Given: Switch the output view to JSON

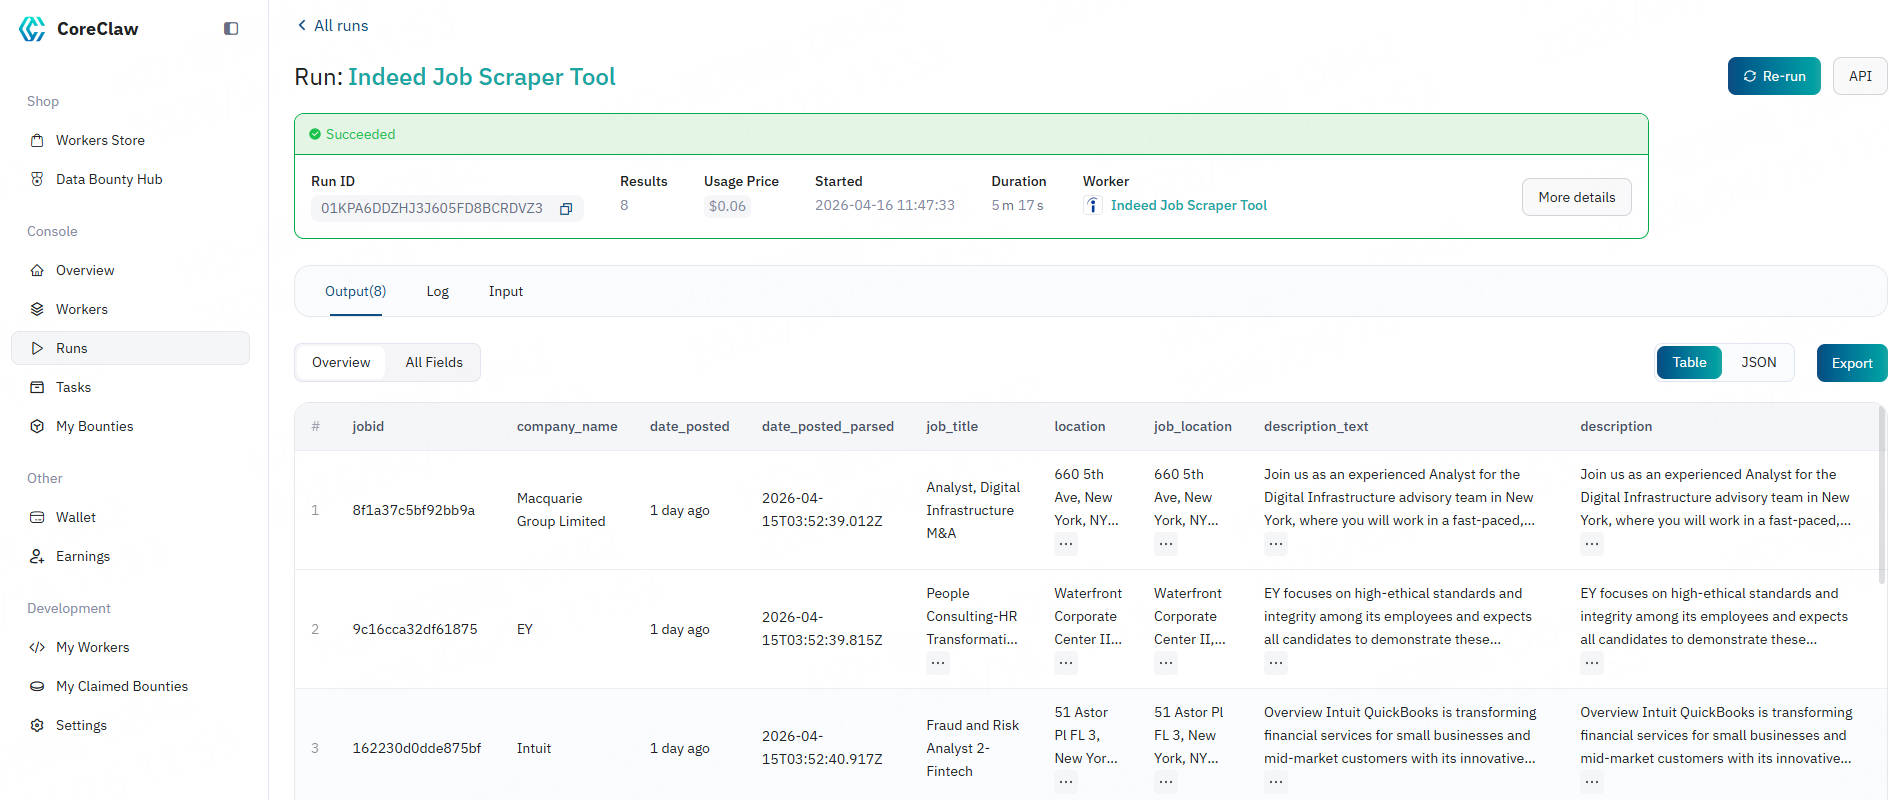Looking at the screenshot, I should coord(1758,362).
